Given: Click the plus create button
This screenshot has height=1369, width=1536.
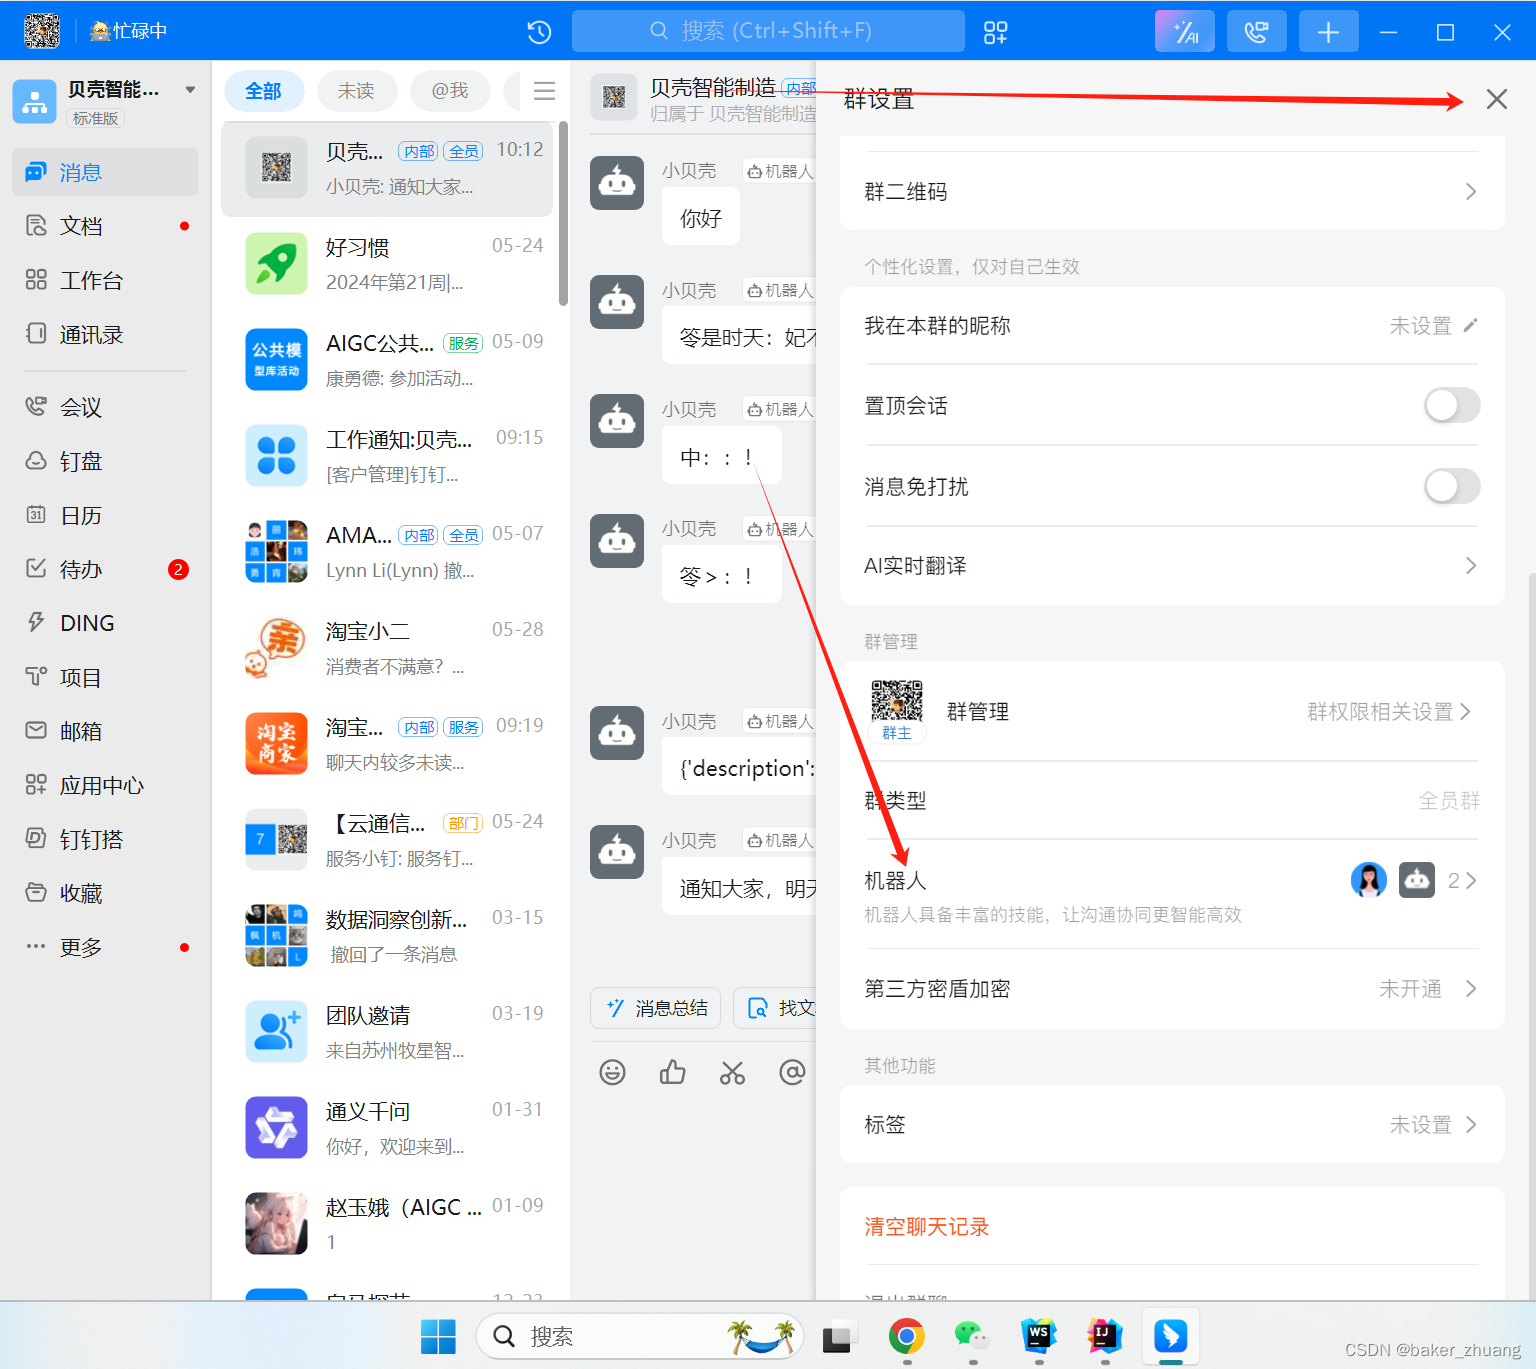Looking at the screenshot, I should click(x=1328, y=31).
